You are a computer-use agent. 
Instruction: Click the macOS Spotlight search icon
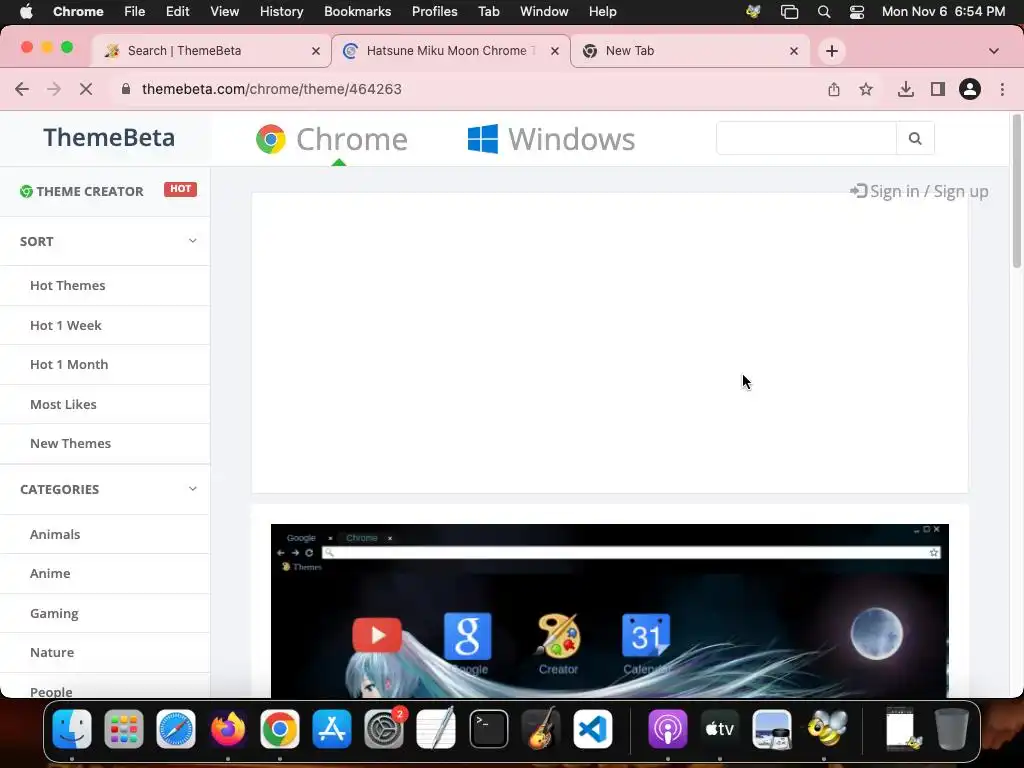[x=824, y=12]
